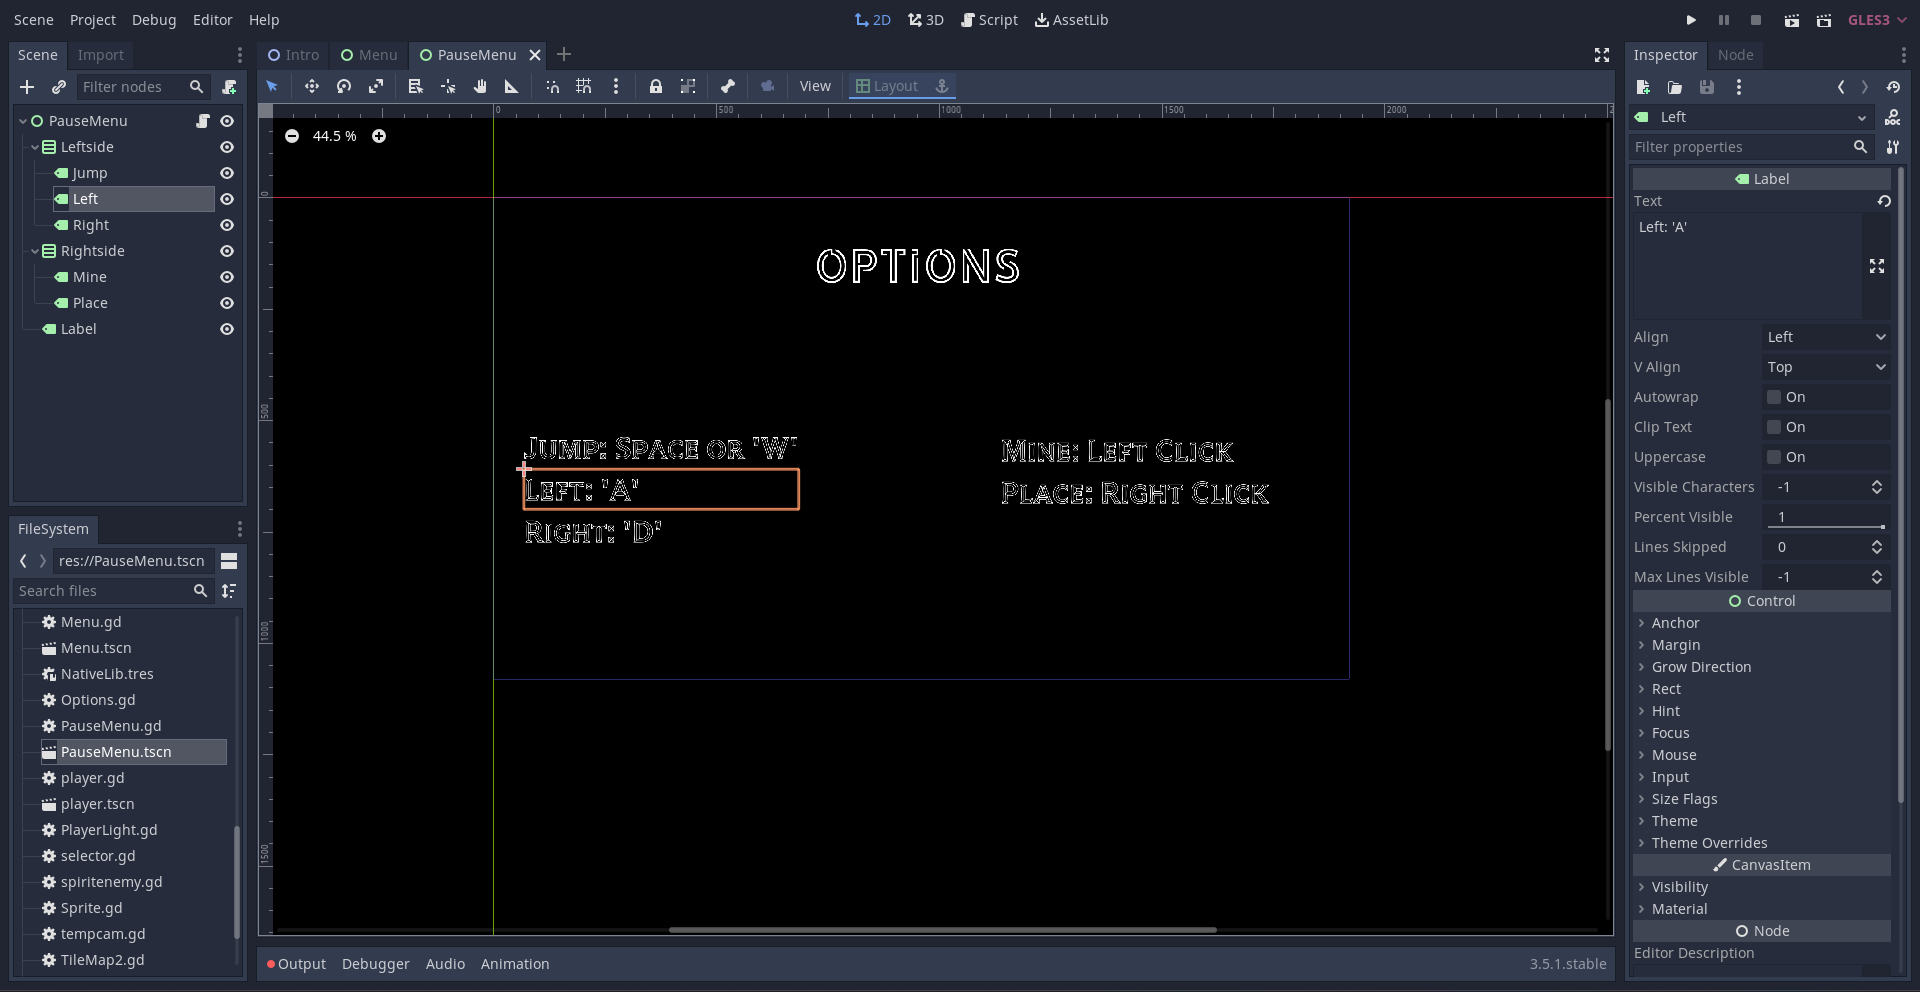Viewport: 1920px width, 992px height.
Task: Open the V Align dropdown
Action: pyautogui.click(x=1825, y=367)
